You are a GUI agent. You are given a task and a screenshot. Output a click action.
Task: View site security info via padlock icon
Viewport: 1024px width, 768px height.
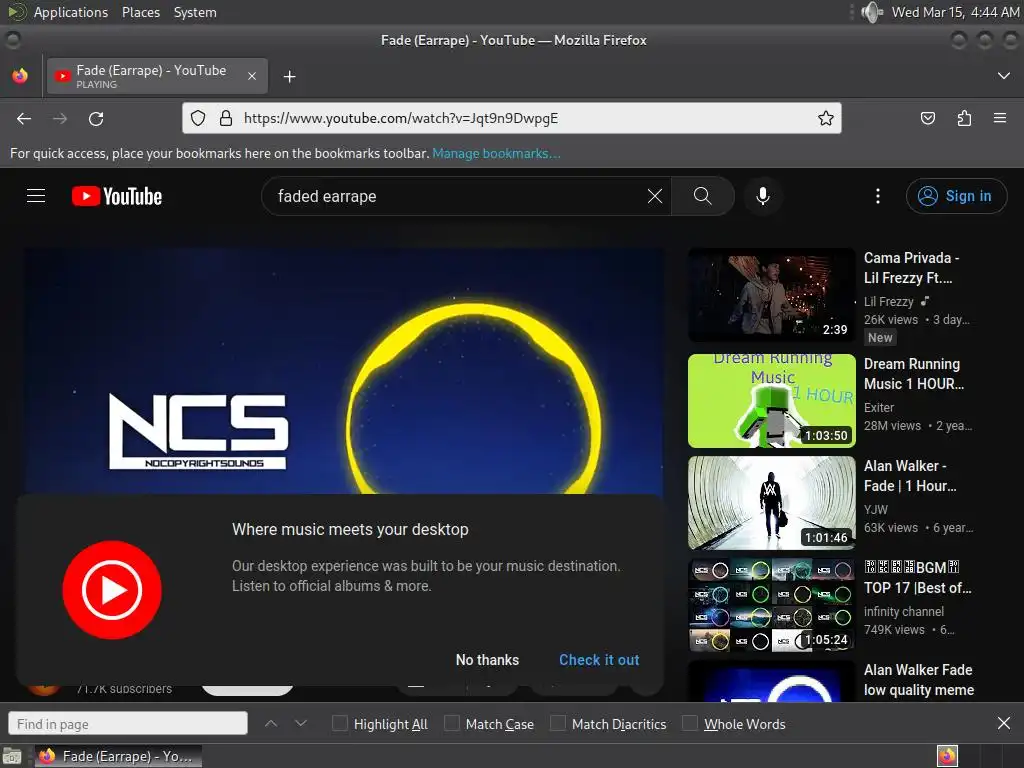tap(226, 118)
